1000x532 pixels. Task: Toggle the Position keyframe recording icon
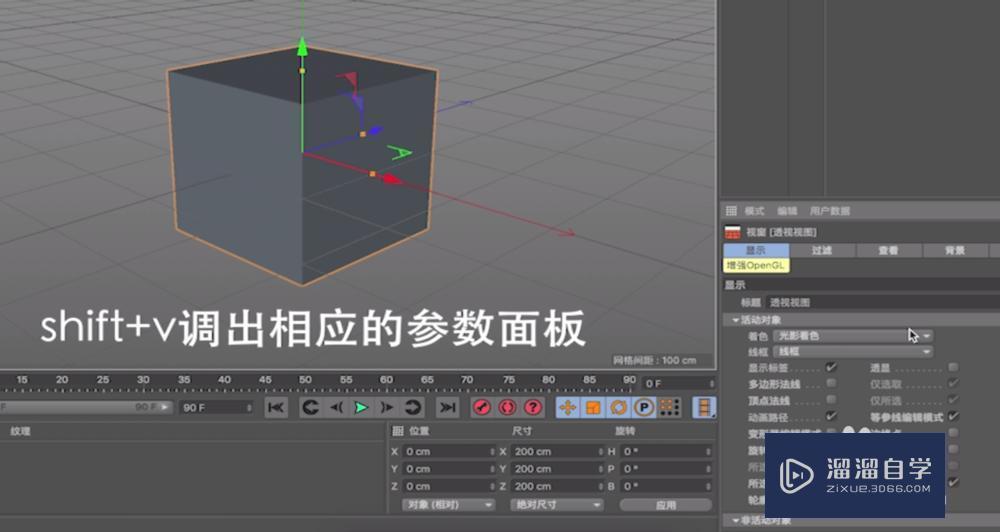click(x=567, y=407)
